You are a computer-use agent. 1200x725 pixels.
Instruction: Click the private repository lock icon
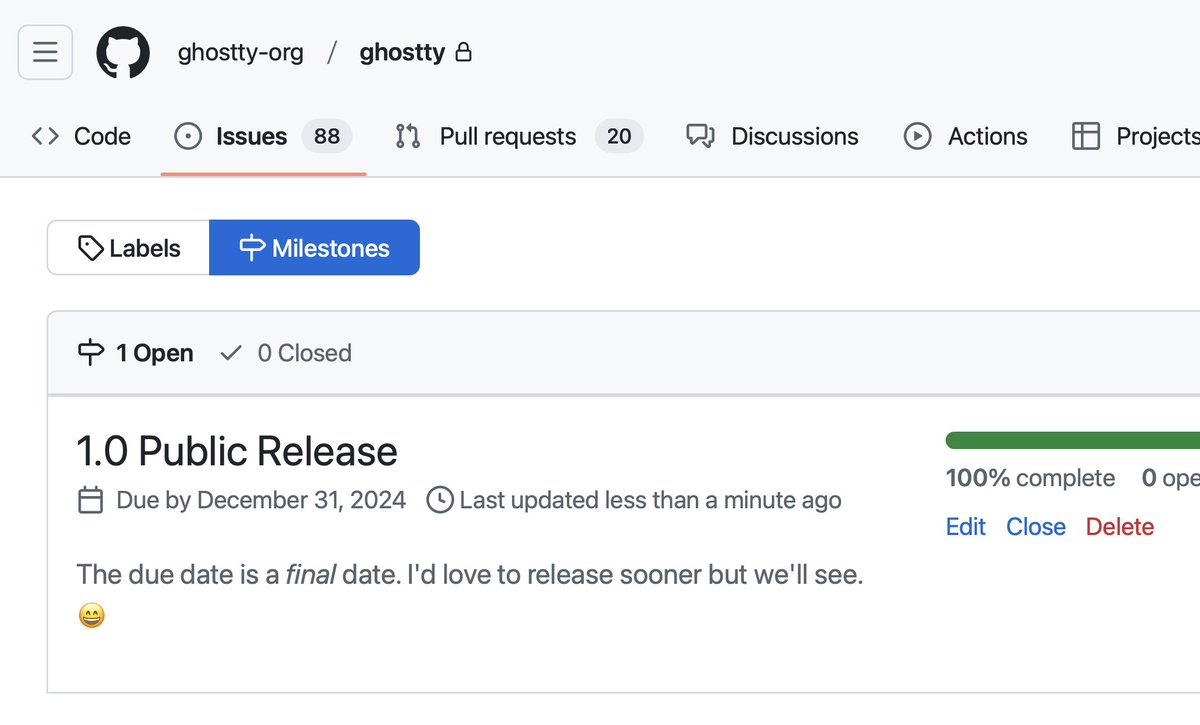tap(463, 52)
